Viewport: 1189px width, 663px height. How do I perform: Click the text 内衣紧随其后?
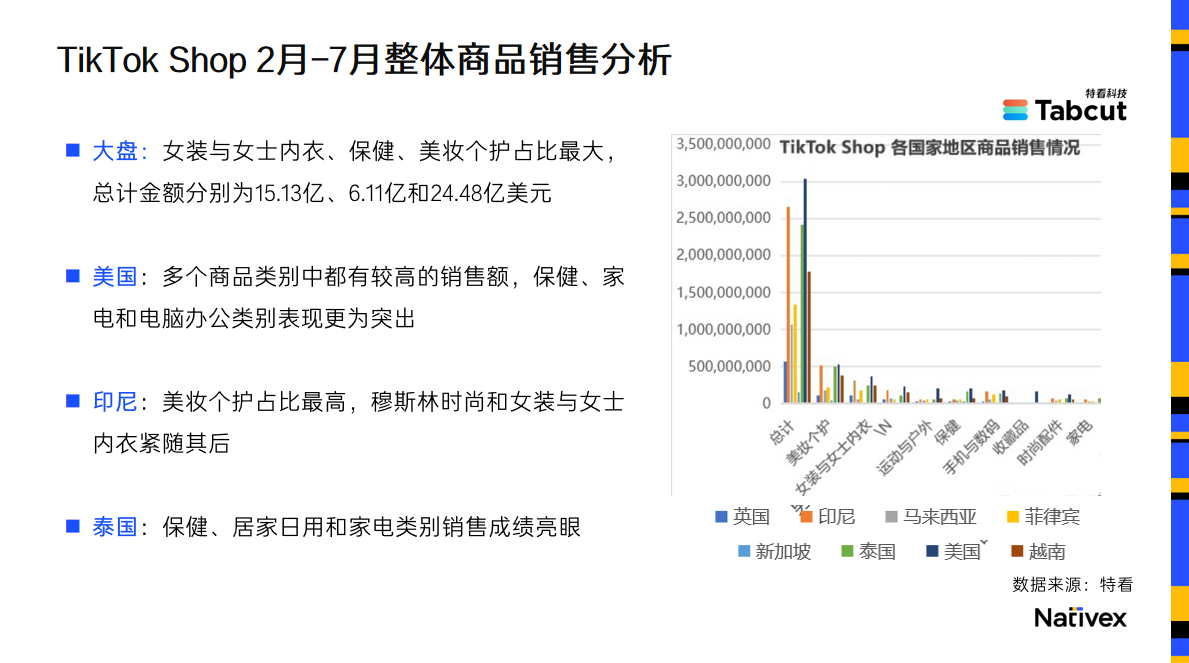point(162,443)
